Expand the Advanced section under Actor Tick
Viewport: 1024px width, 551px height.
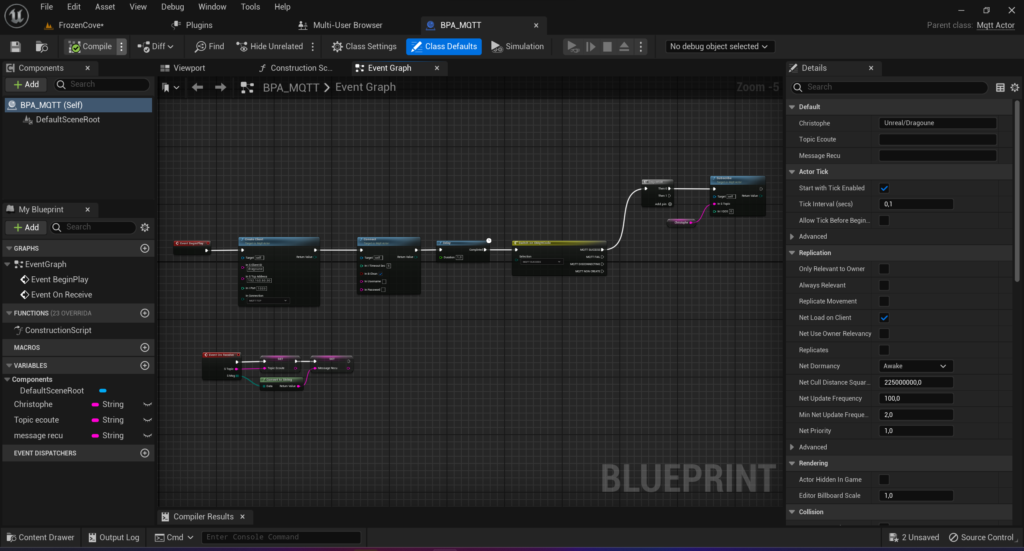tap(812, 237)
